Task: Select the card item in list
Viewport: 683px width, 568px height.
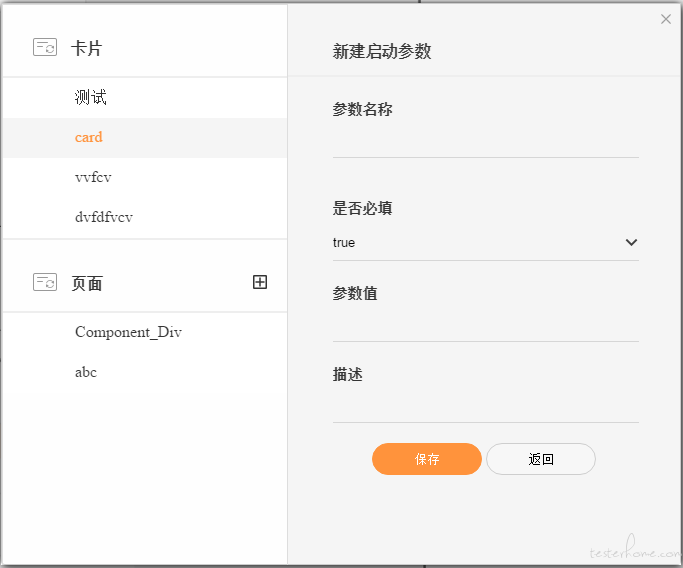Action: 145,138
